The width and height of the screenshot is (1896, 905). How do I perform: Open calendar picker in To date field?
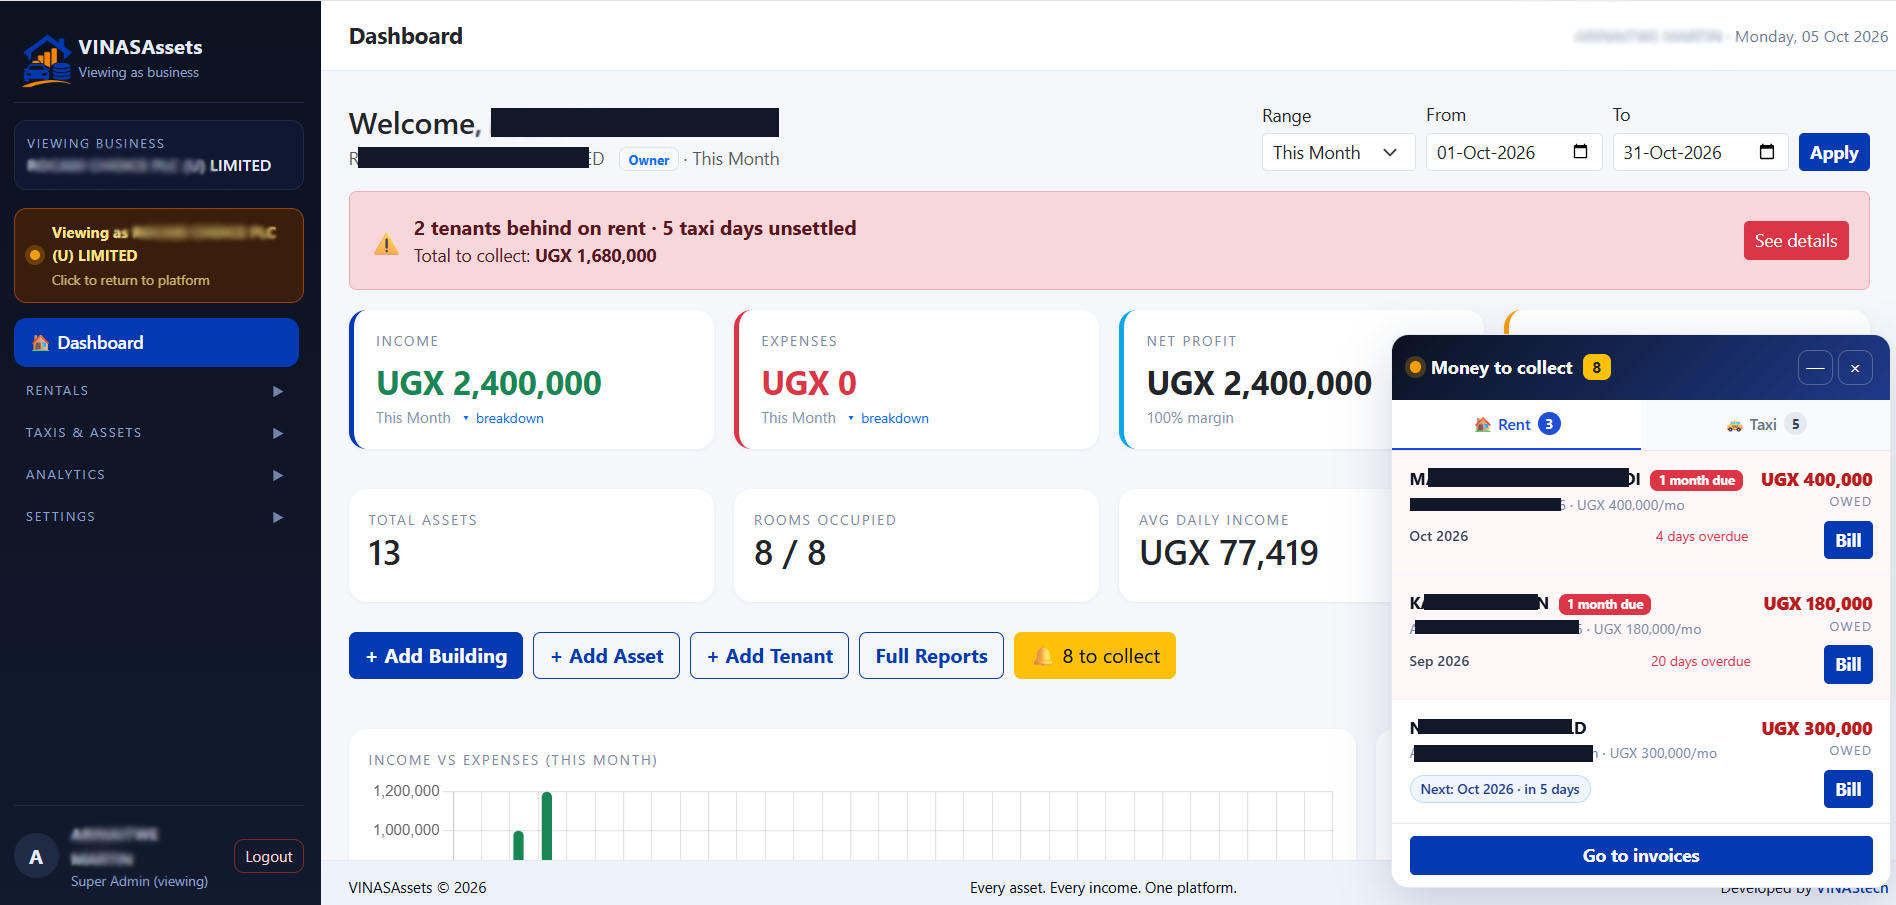pyautogui.click(x=1767, y=152)
